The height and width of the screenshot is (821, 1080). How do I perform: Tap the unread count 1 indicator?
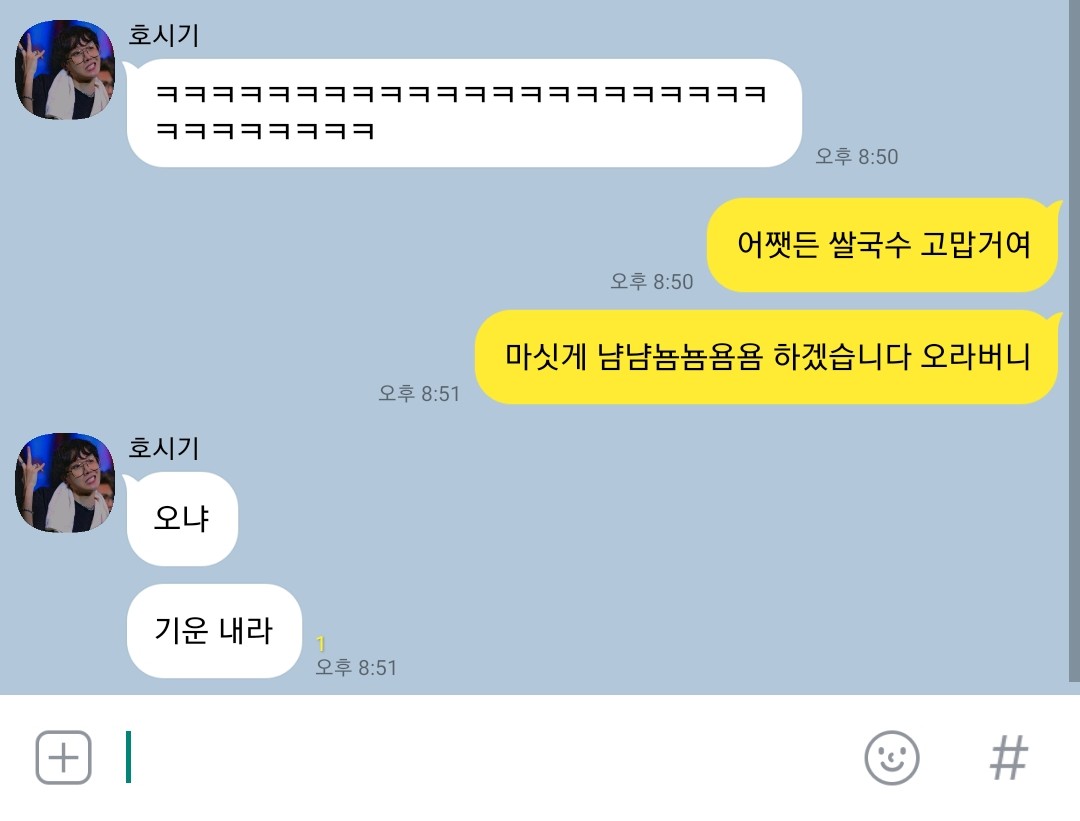320,644
